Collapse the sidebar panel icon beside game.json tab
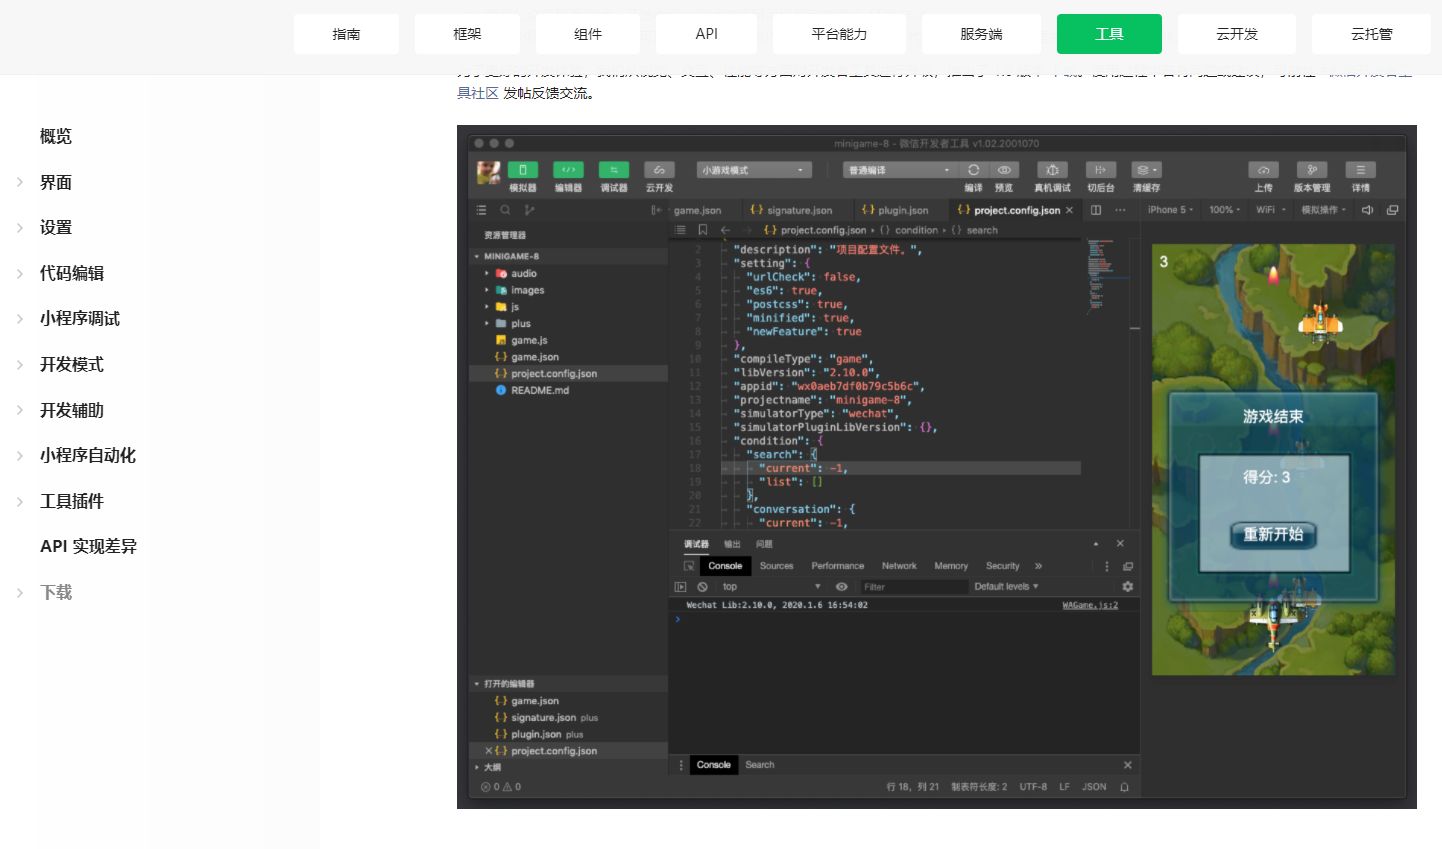 pos(656,210)
